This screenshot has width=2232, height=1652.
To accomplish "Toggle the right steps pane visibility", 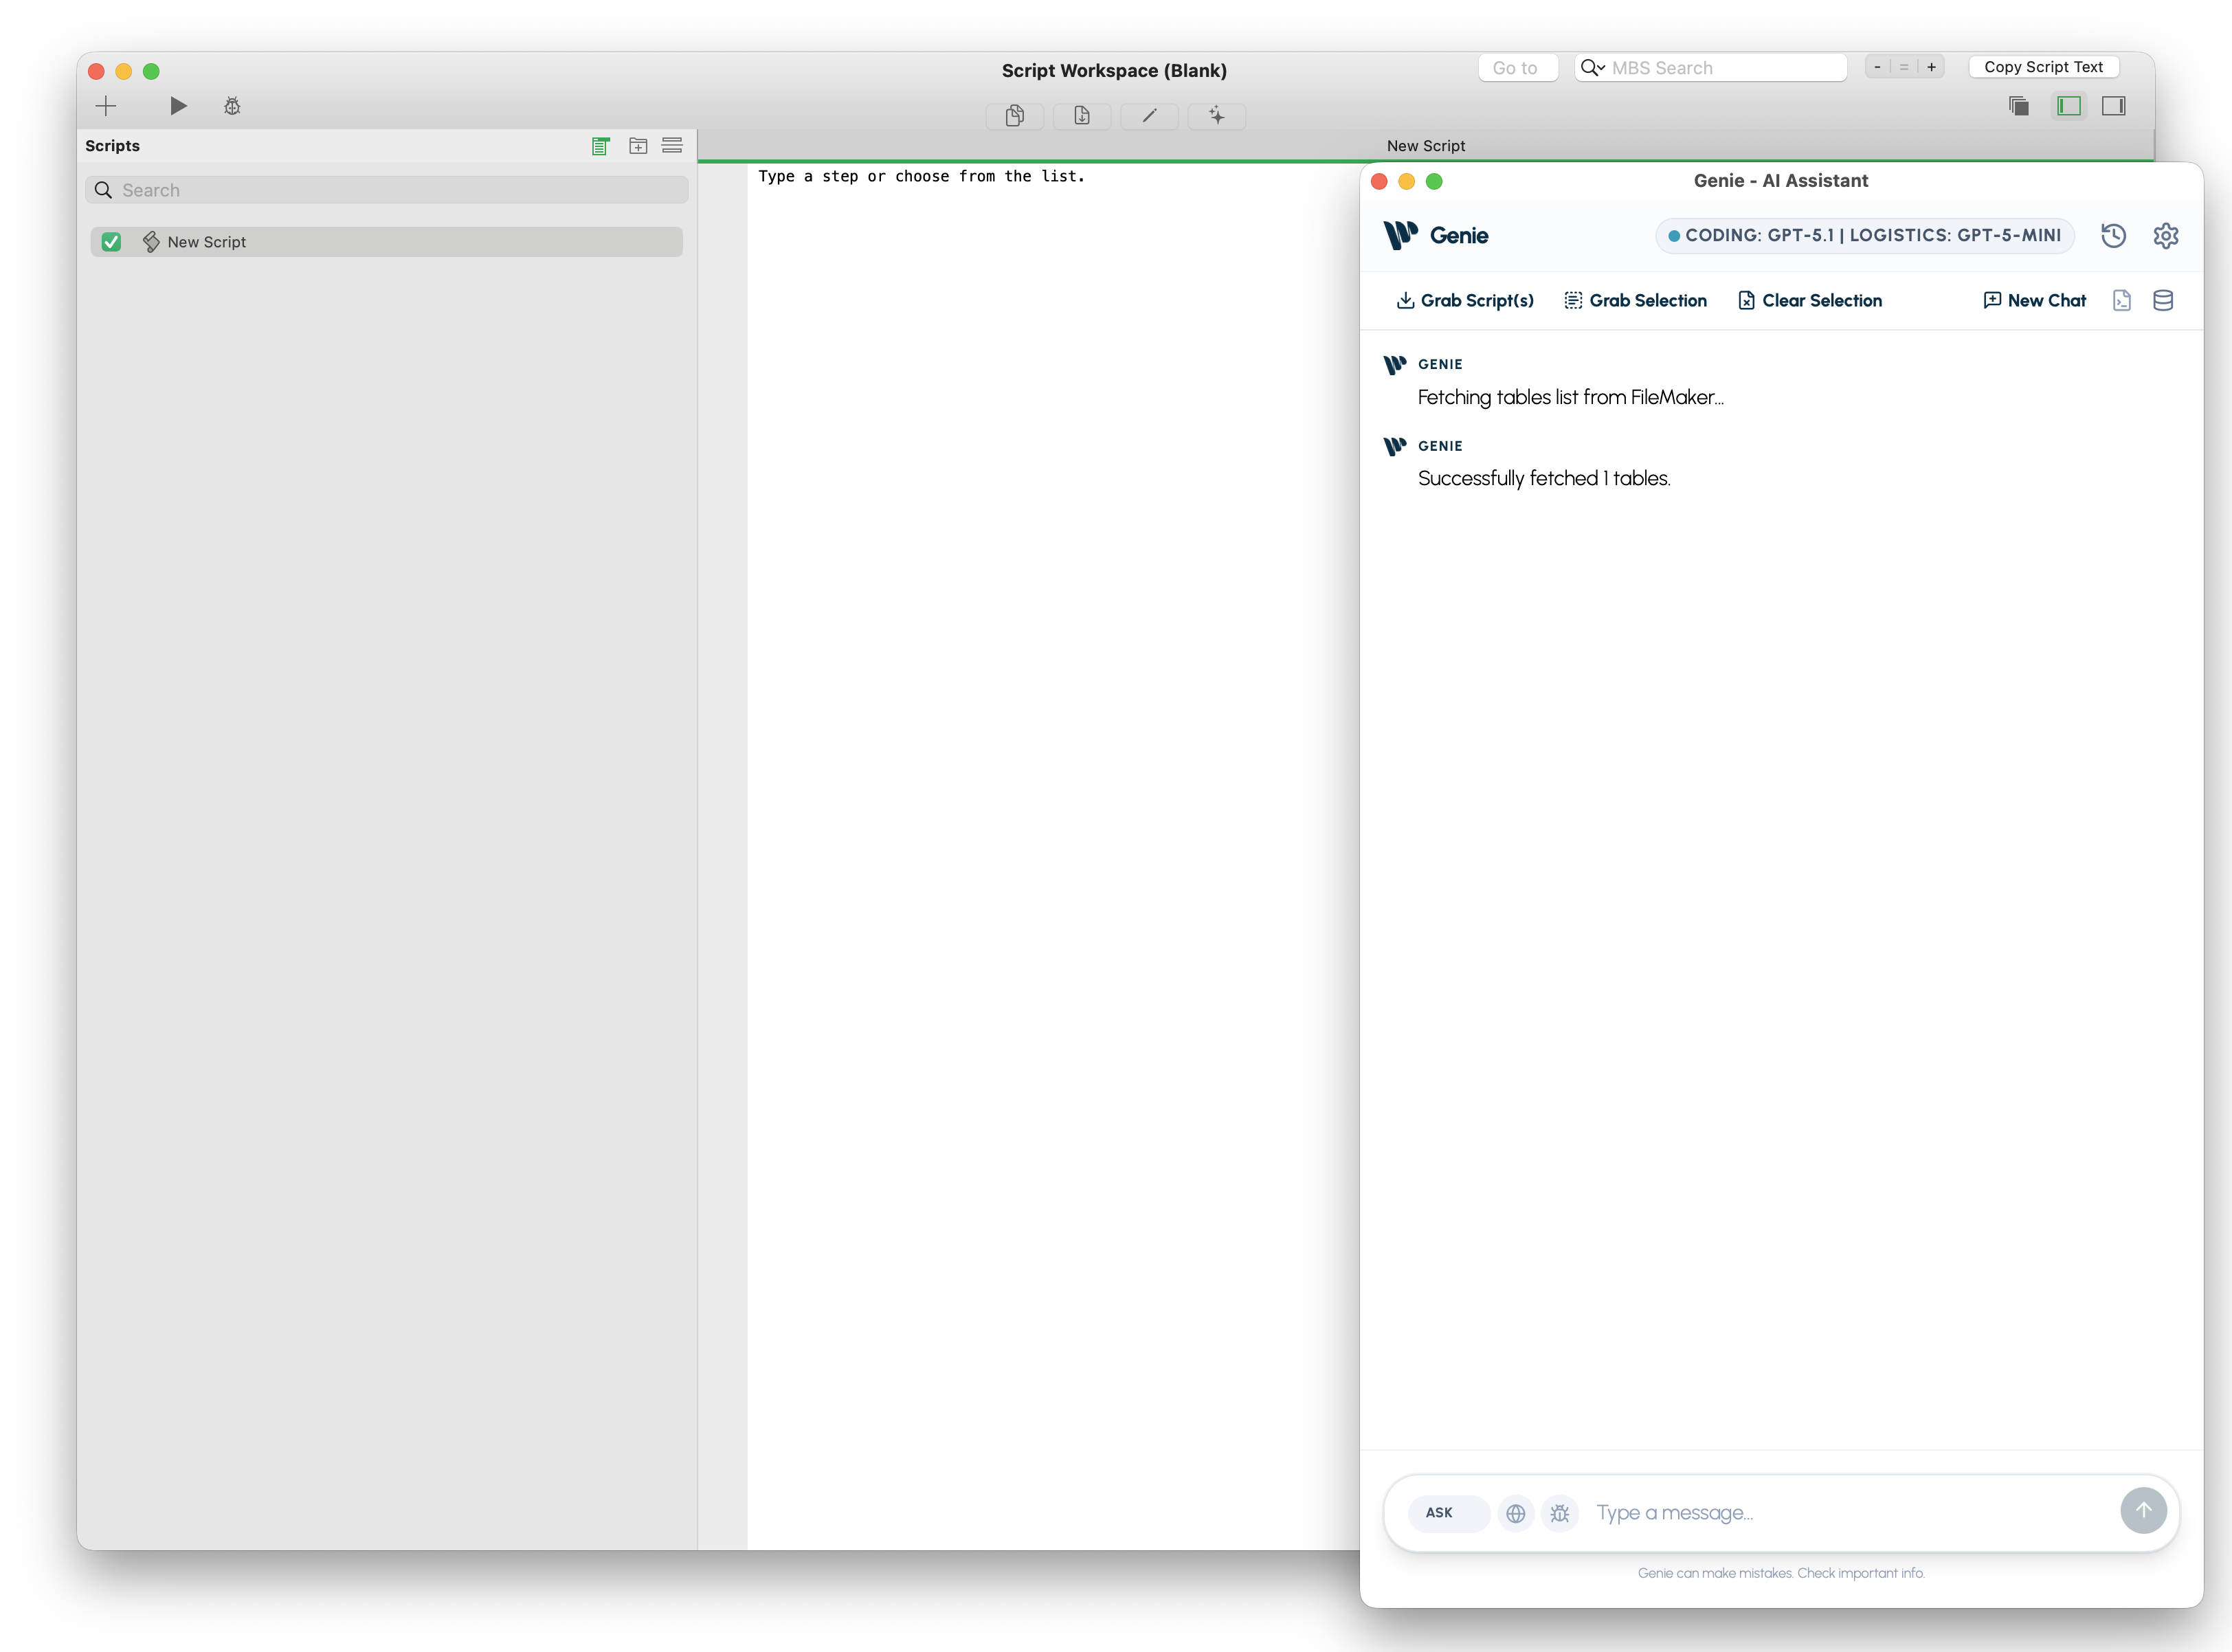I will (2113, 106).
